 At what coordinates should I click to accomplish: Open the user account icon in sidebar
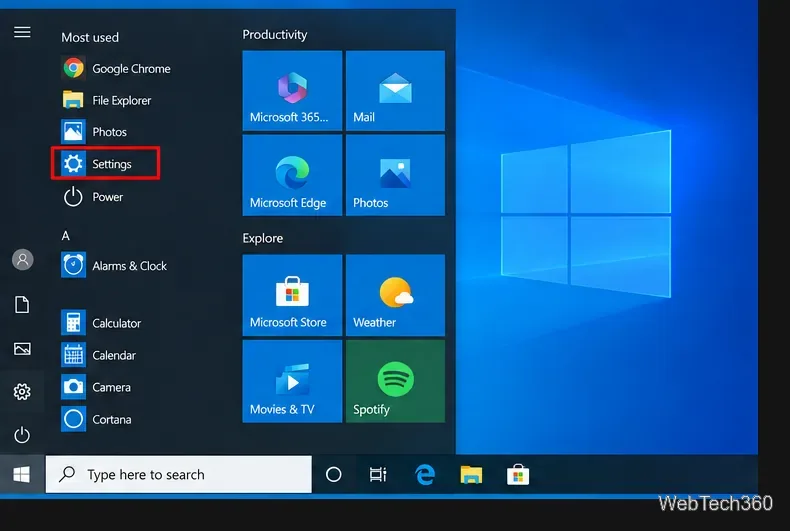point(23,259)
